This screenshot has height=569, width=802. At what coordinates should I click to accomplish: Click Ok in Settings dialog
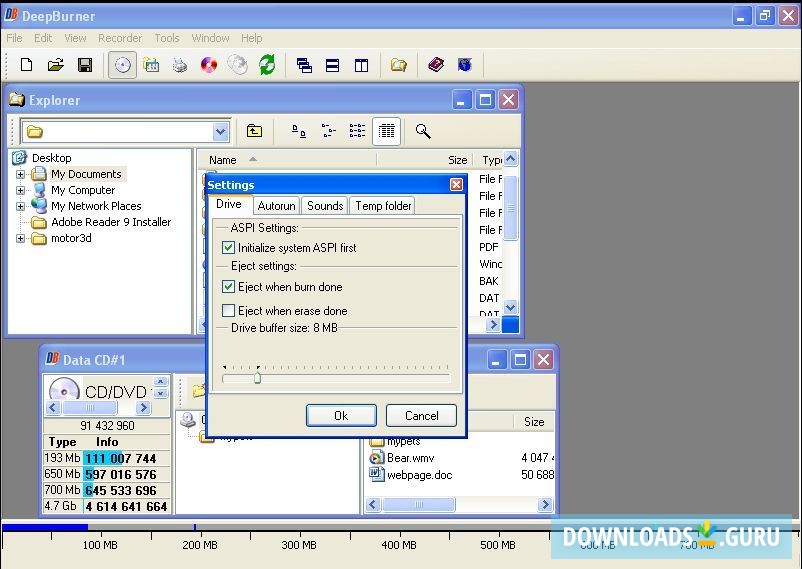(341, 415)
